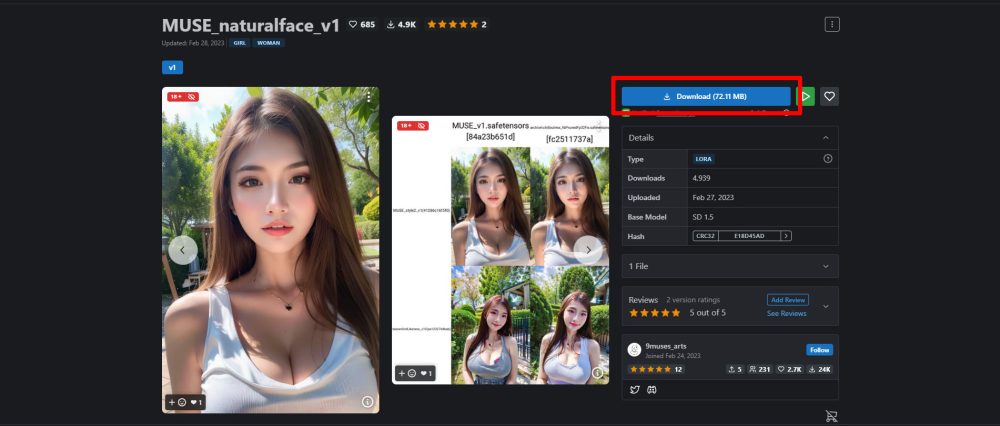This screenshot has width=1000, height=426.
Task: Click the info icon on left image
Action: tap(367, 401)
